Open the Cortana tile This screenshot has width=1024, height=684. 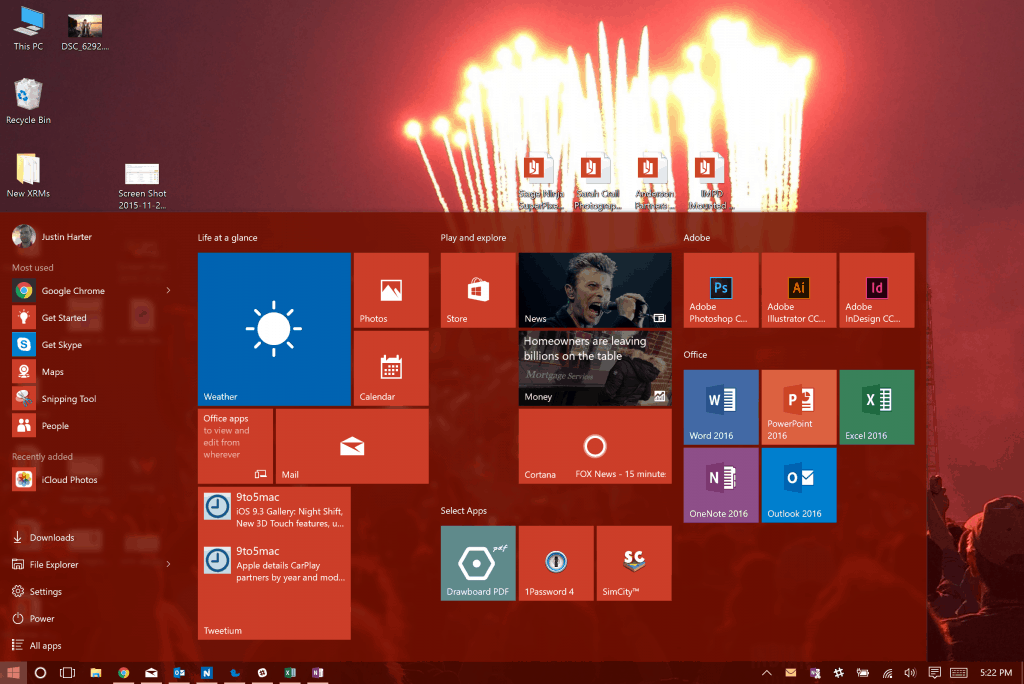(x=595, y=446)
